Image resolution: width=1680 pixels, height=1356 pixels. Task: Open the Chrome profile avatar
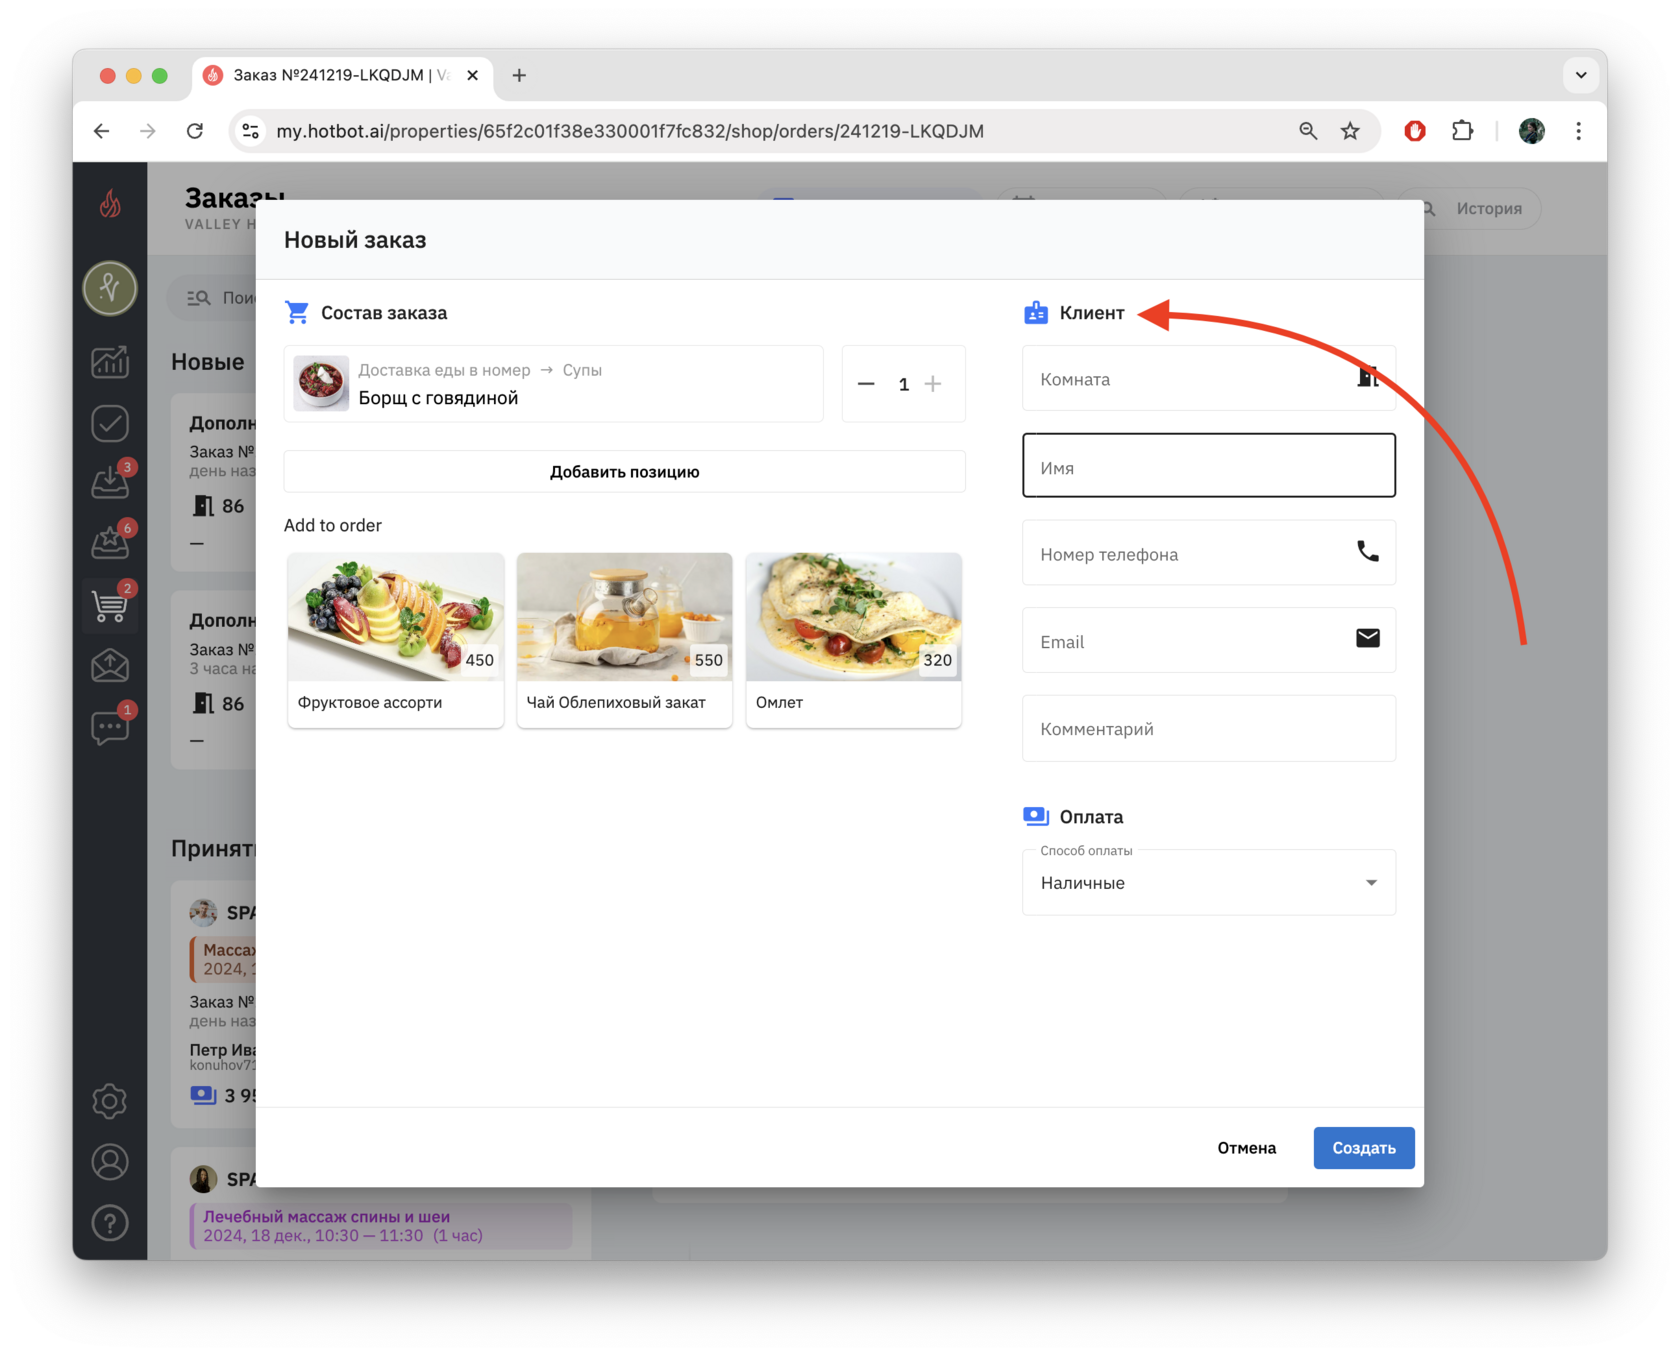pyautogui.click(x=1531, y=131)
